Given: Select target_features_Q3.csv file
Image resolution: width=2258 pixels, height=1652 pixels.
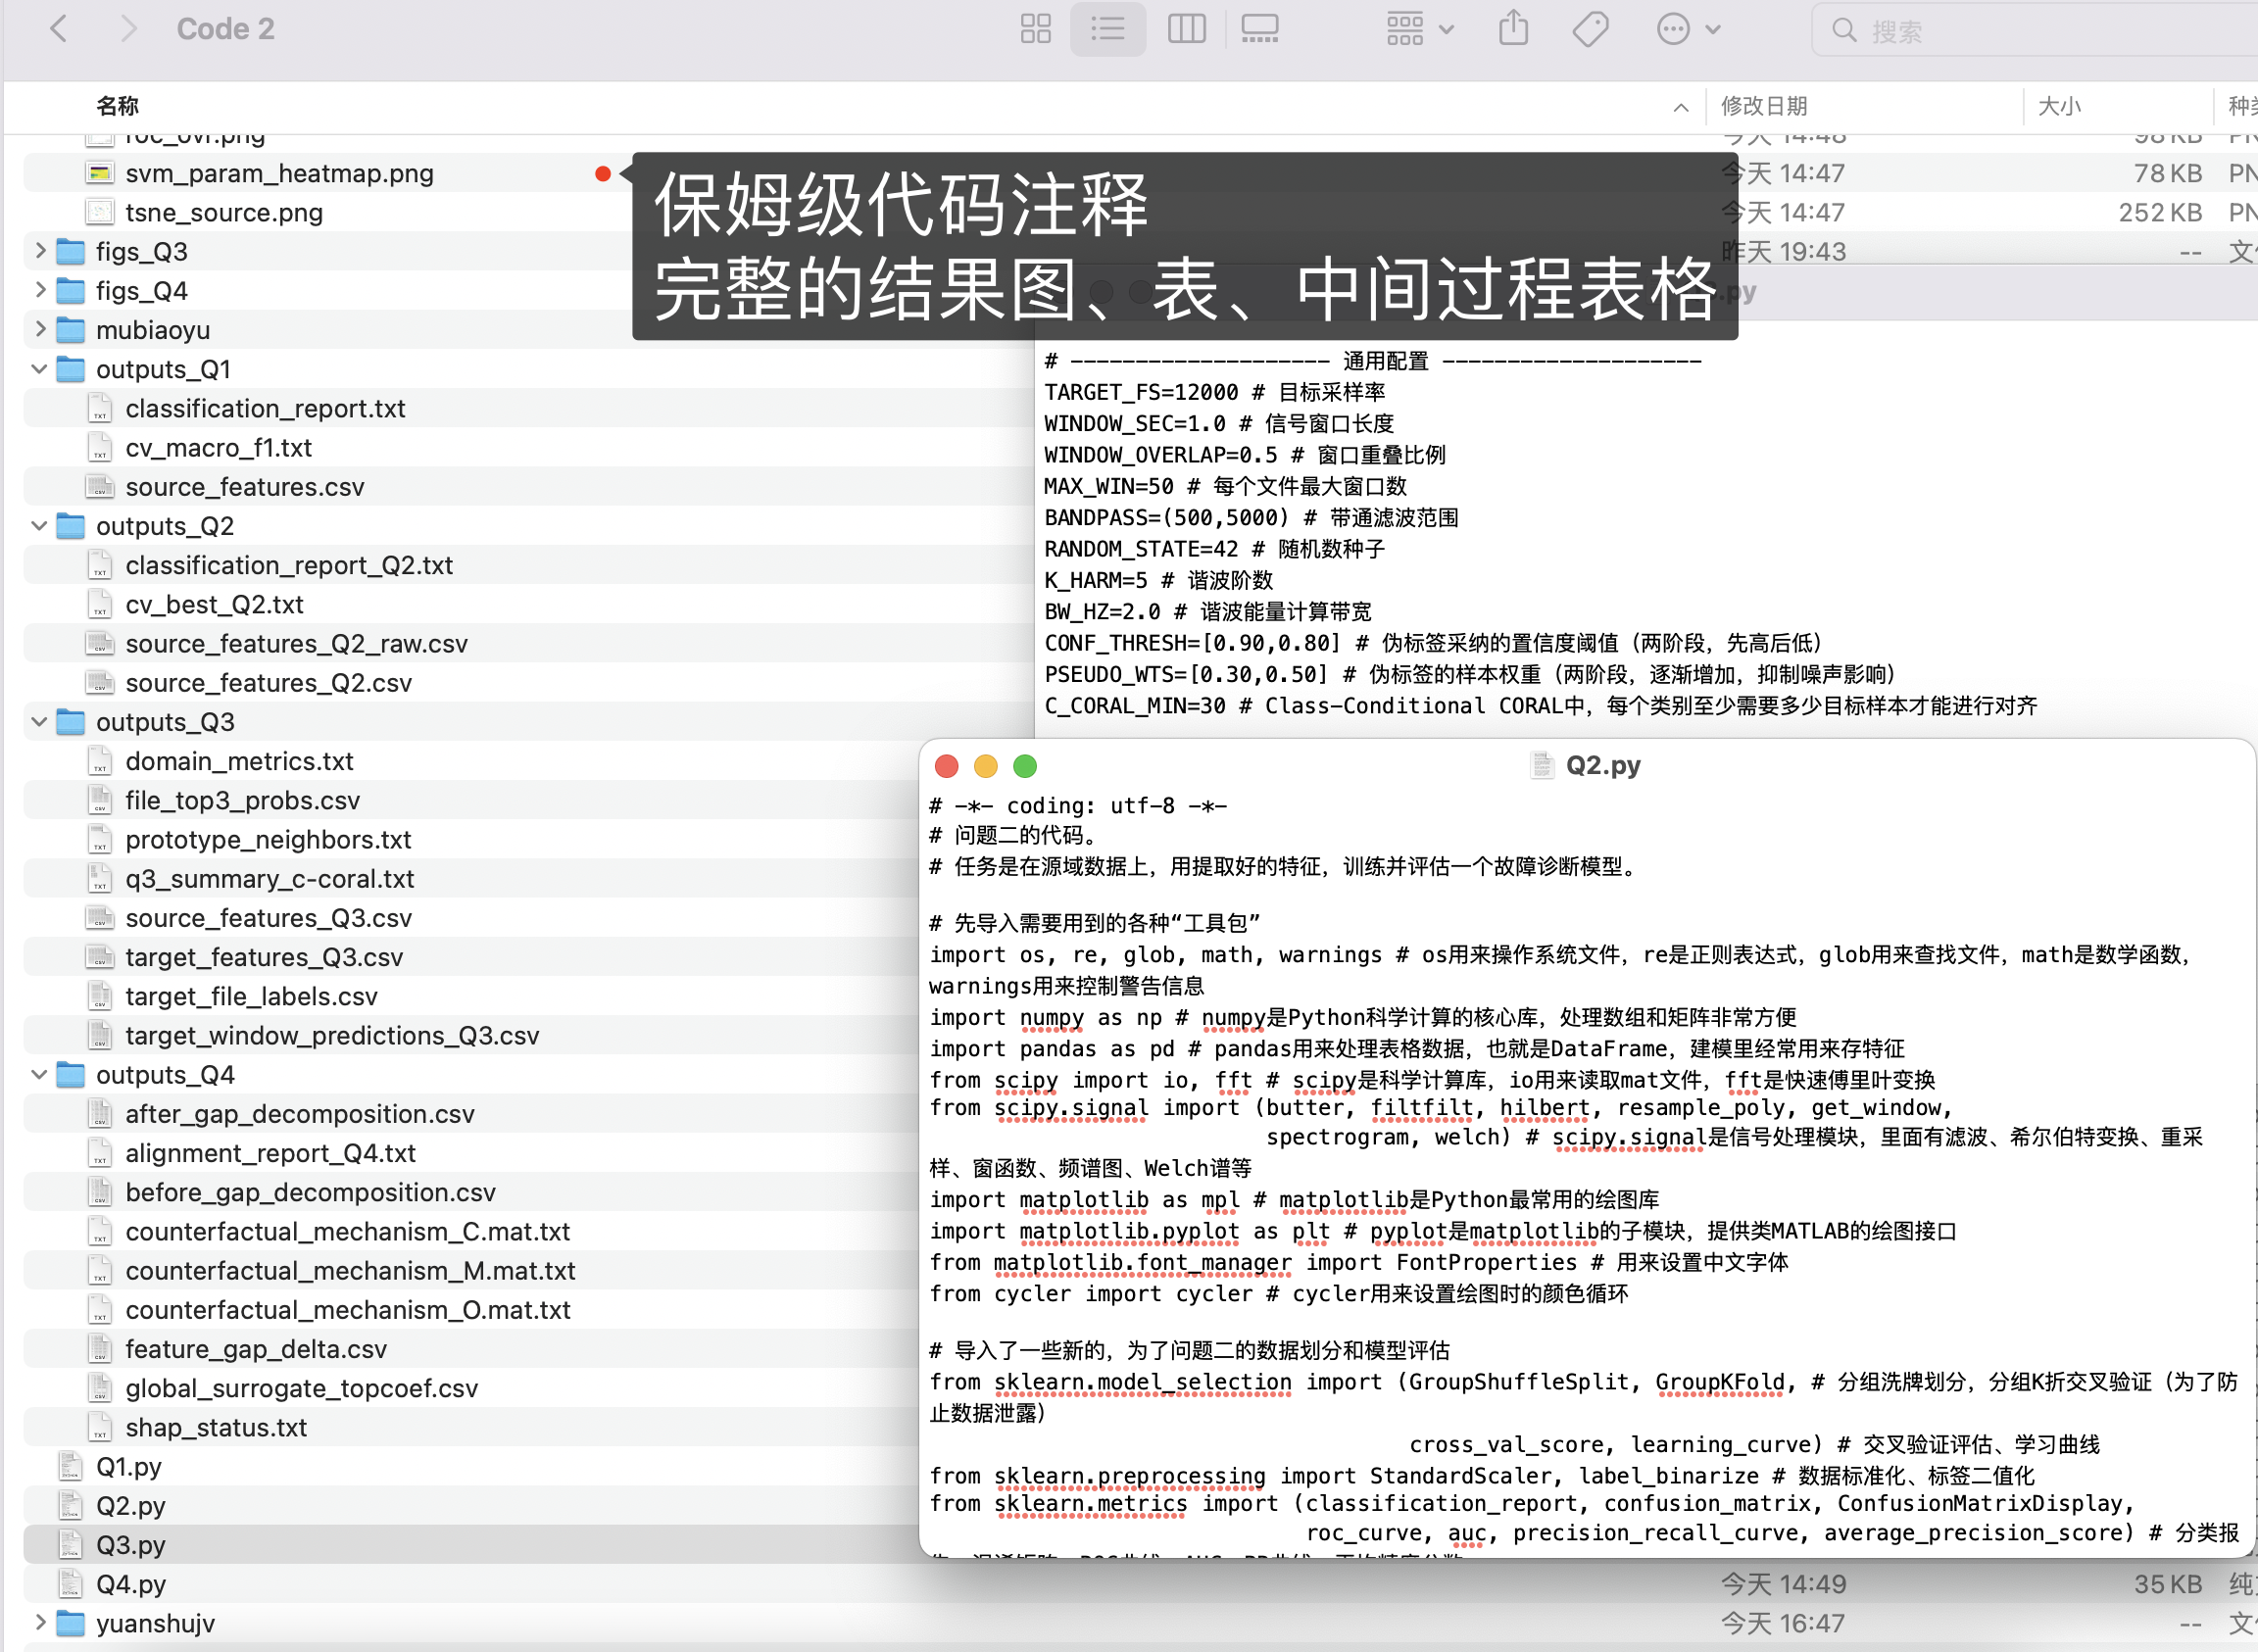Looking at the screenshot, I should (x=264, y=957).
